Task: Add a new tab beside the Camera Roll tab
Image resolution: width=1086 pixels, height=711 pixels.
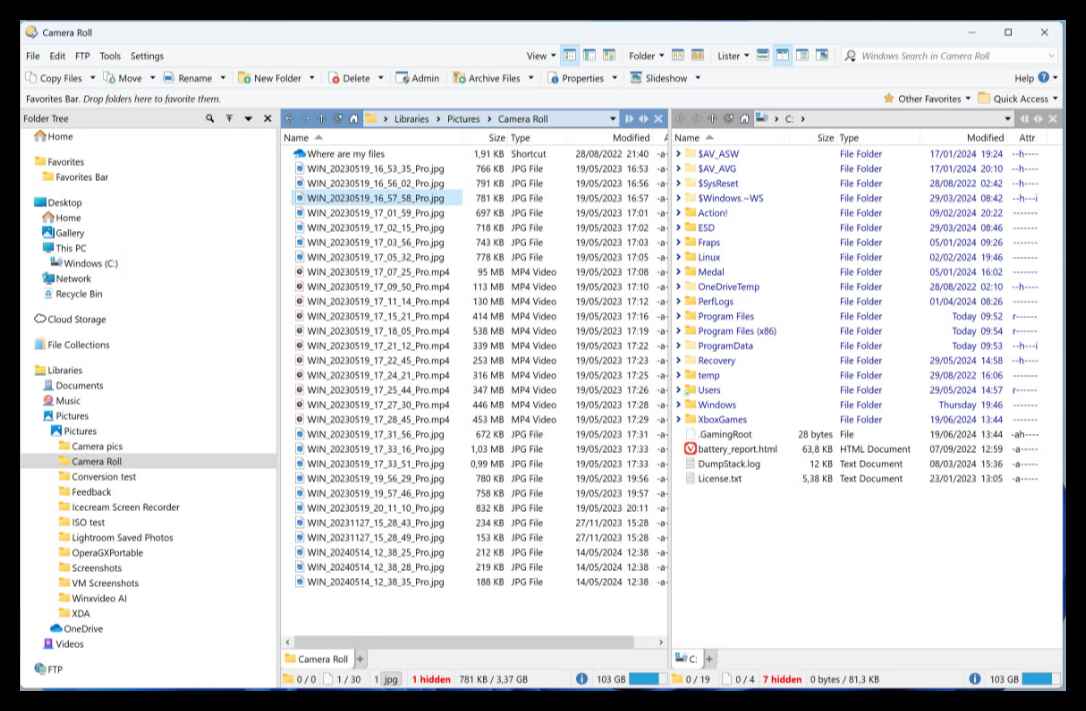Action: [361, 659]
